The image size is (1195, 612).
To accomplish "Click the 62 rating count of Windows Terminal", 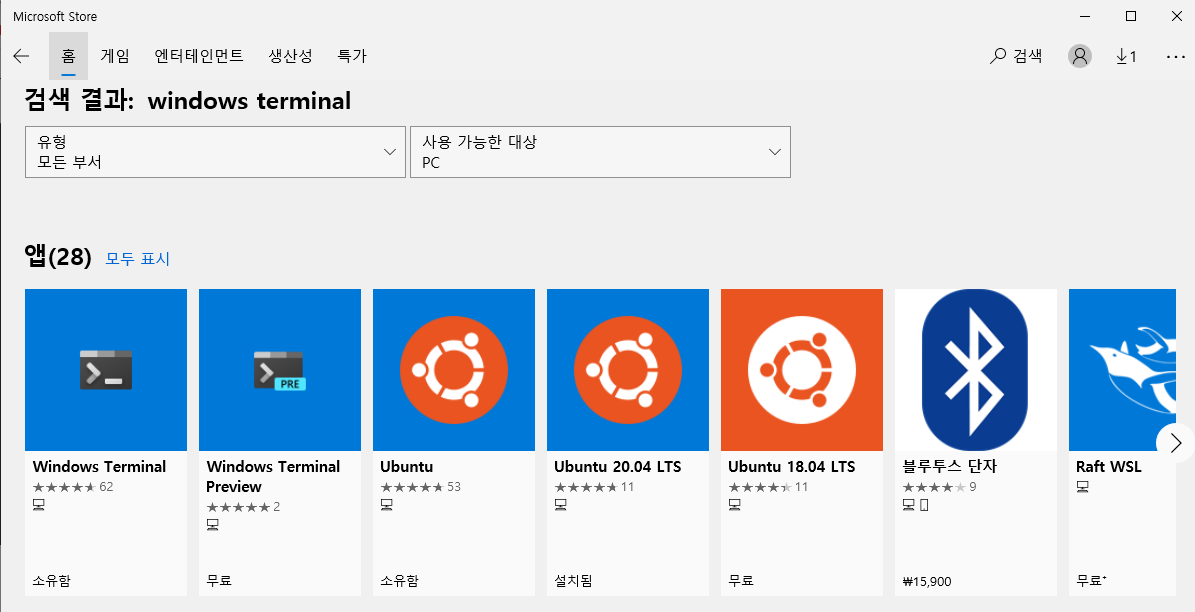I will pyautogui.click(x=106, y=486).
